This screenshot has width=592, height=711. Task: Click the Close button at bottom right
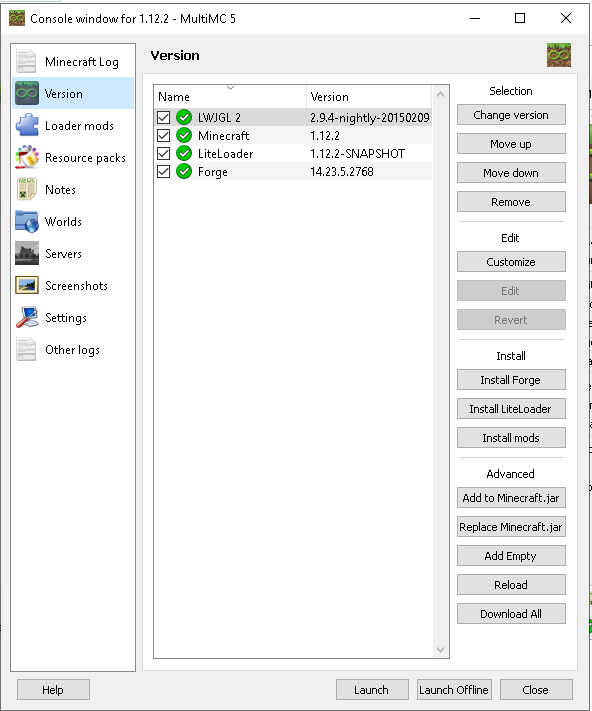point(536,690)
